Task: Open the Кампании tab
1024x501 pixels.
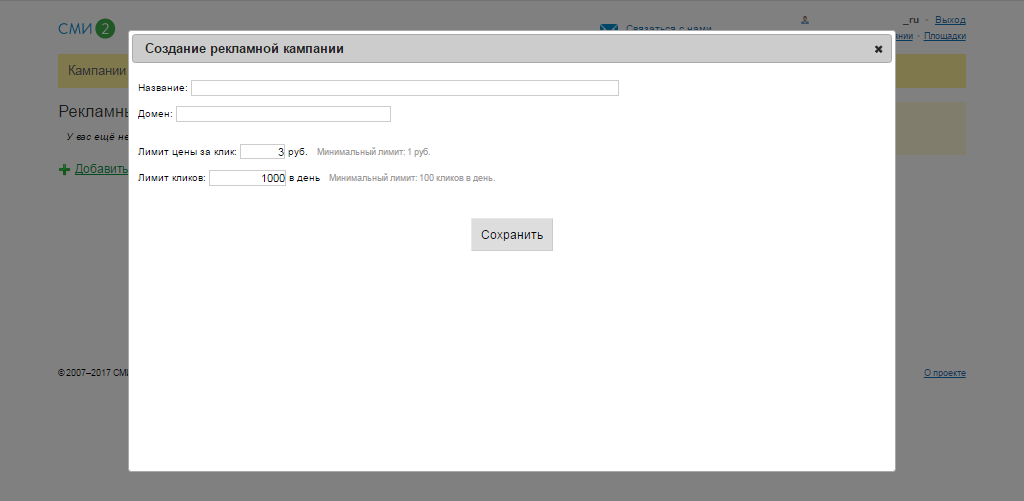Action: (97, 71)
